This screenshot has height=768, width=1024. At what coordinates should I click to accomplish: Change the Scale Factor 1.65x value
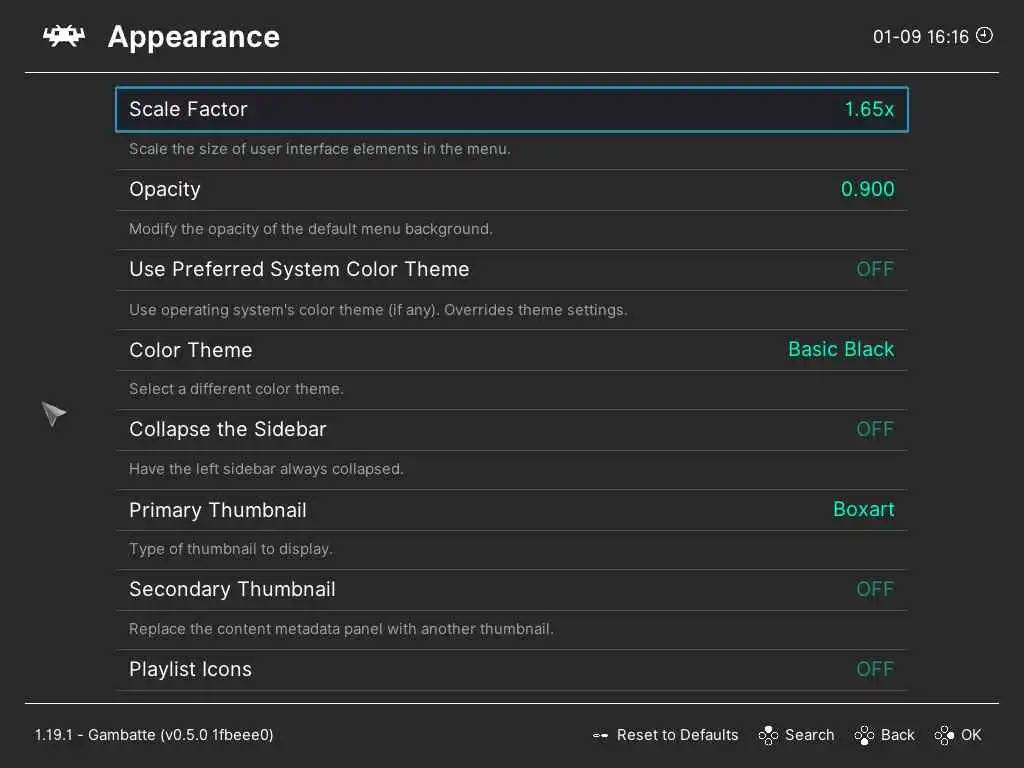click(x=868, y=109)
